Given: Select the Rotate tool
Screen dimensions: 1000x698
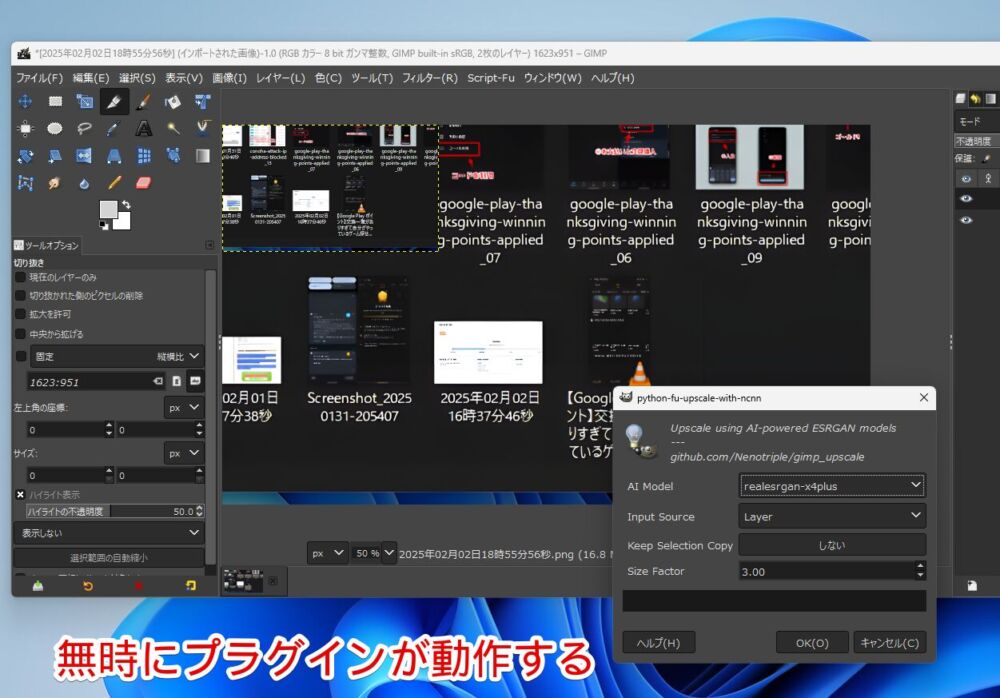Looking at the screenshot, I should 26,156.
